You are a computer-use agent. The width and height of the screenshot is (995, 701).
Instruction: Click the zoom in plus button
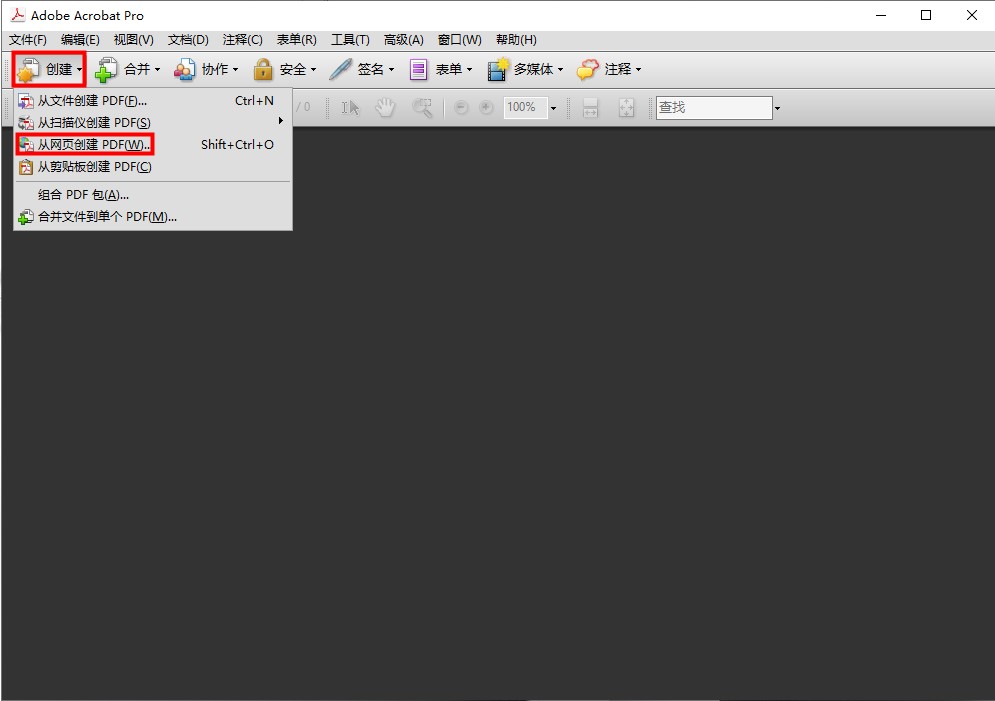coord(486,108)
